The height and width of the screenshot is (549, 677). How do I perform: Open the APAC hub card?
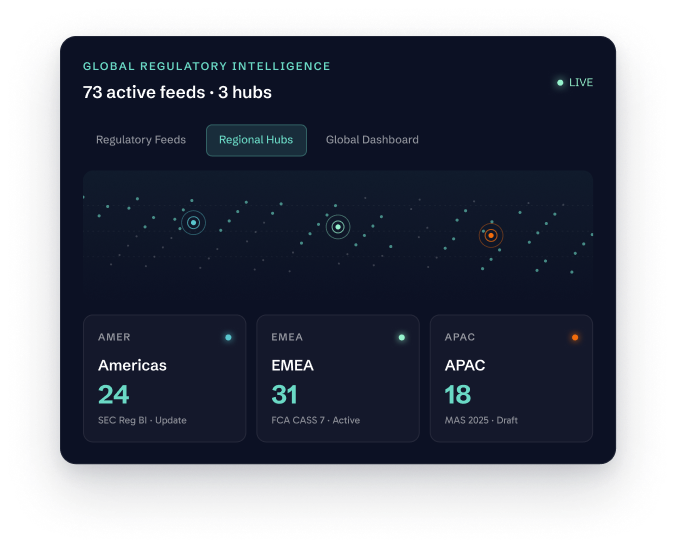[x=511, y=379]
